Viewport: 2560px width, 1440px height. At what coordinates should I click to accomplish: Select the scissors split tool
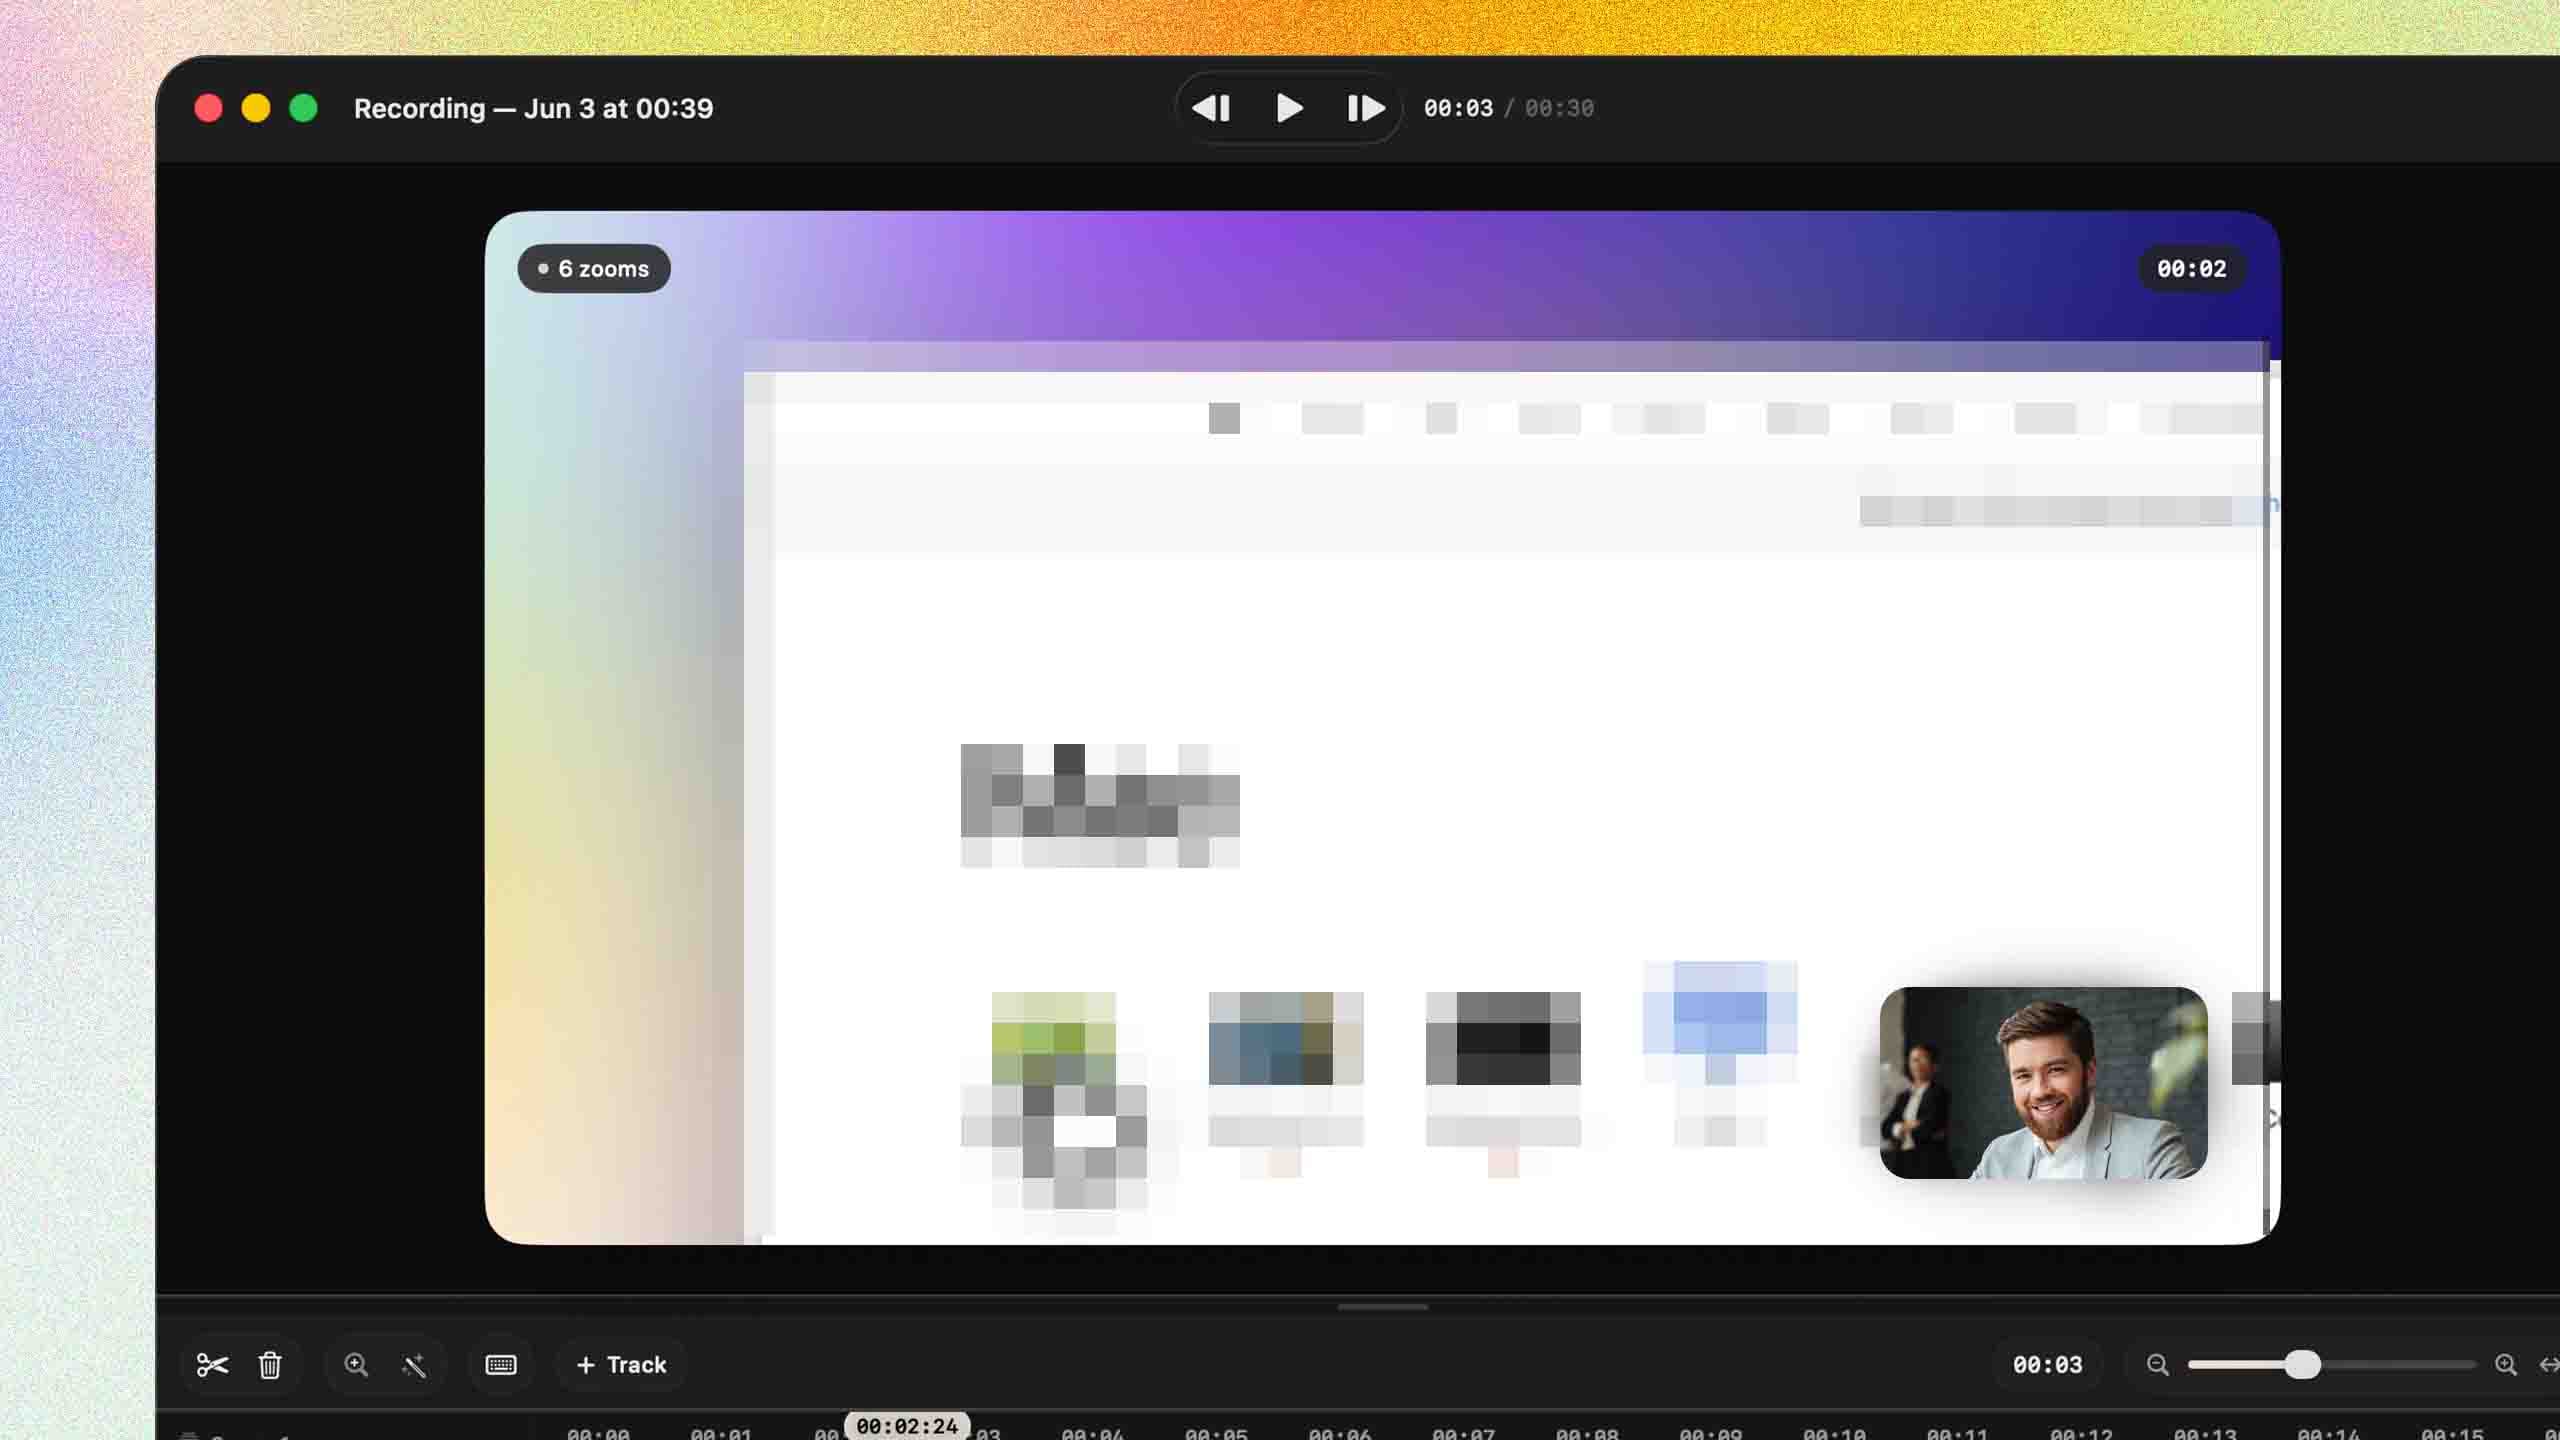point(212,1365)
